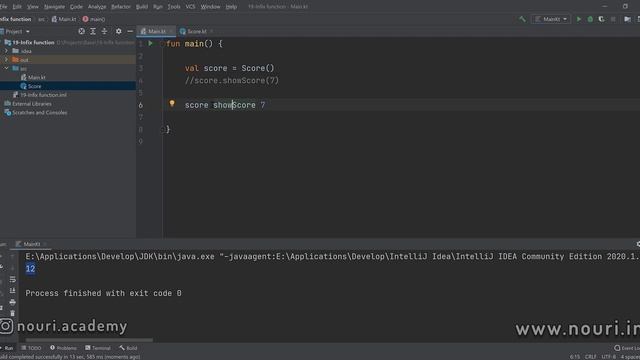Click the fold marker at closing brace

pos(163,129)
